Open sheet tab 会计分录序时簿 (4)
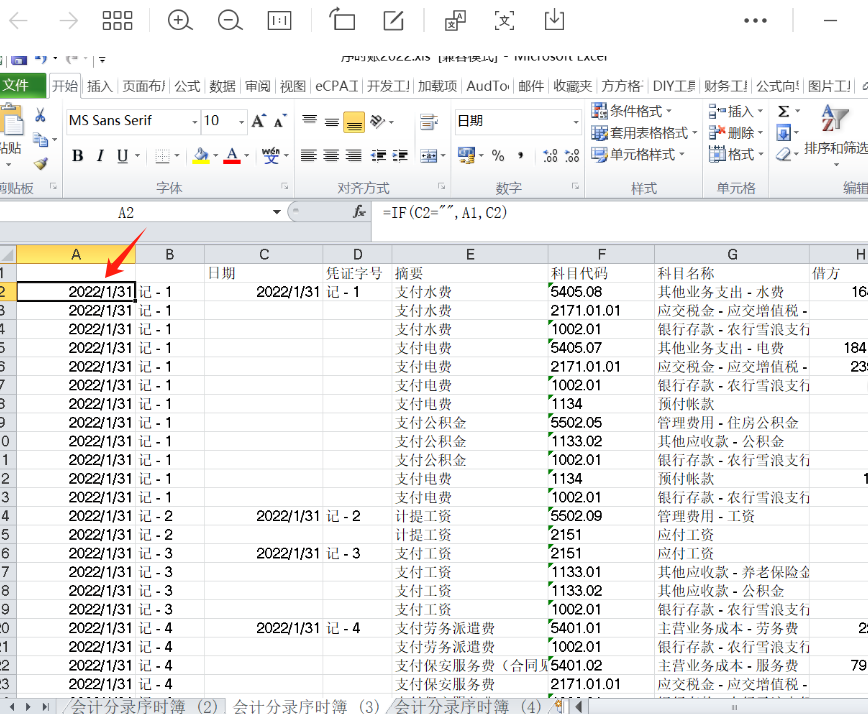868x714 pixels. (468, 707)
